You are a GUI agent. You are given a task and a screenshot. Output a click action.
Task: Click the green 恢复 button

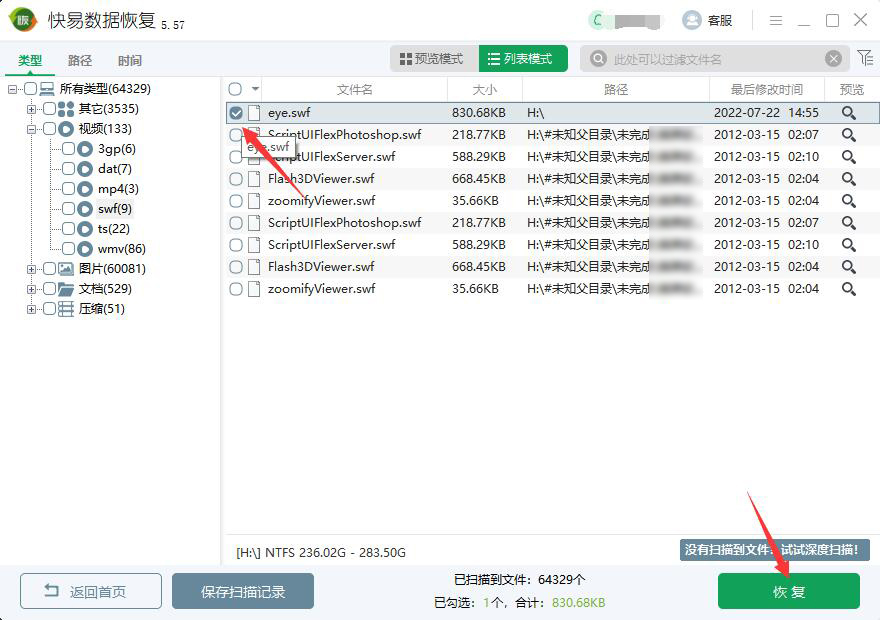point(788,591)
